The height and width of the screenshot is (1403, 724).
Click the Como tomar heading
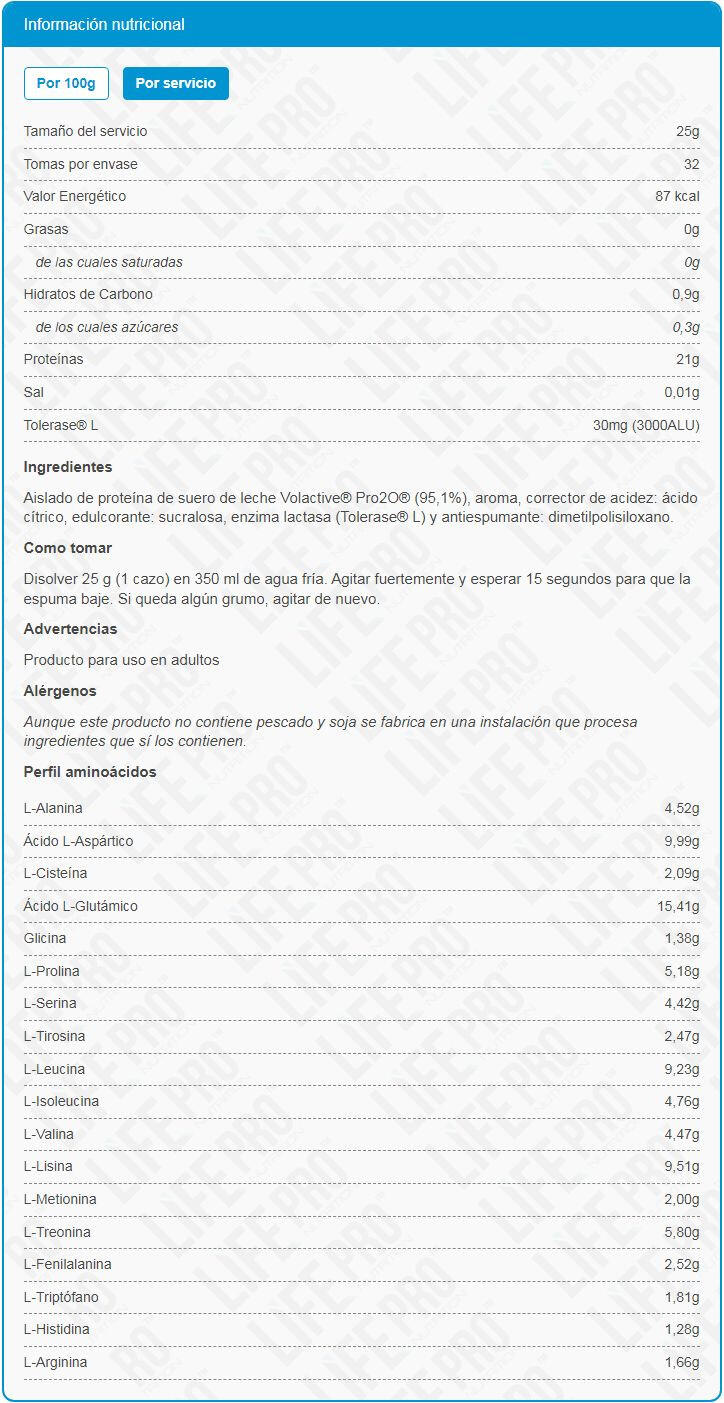coord(68,548)
